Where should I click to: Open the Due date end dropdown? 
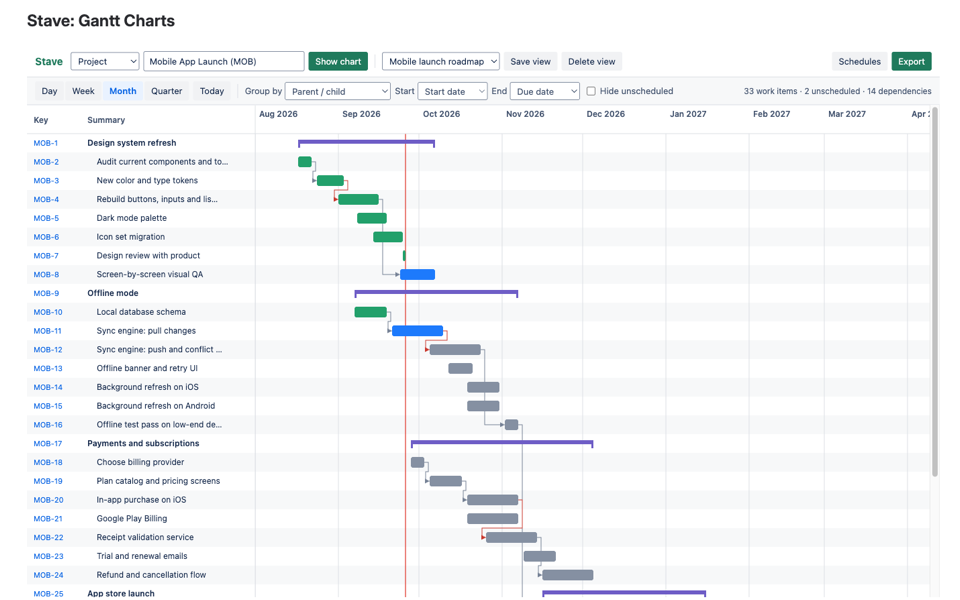[544, 91]
